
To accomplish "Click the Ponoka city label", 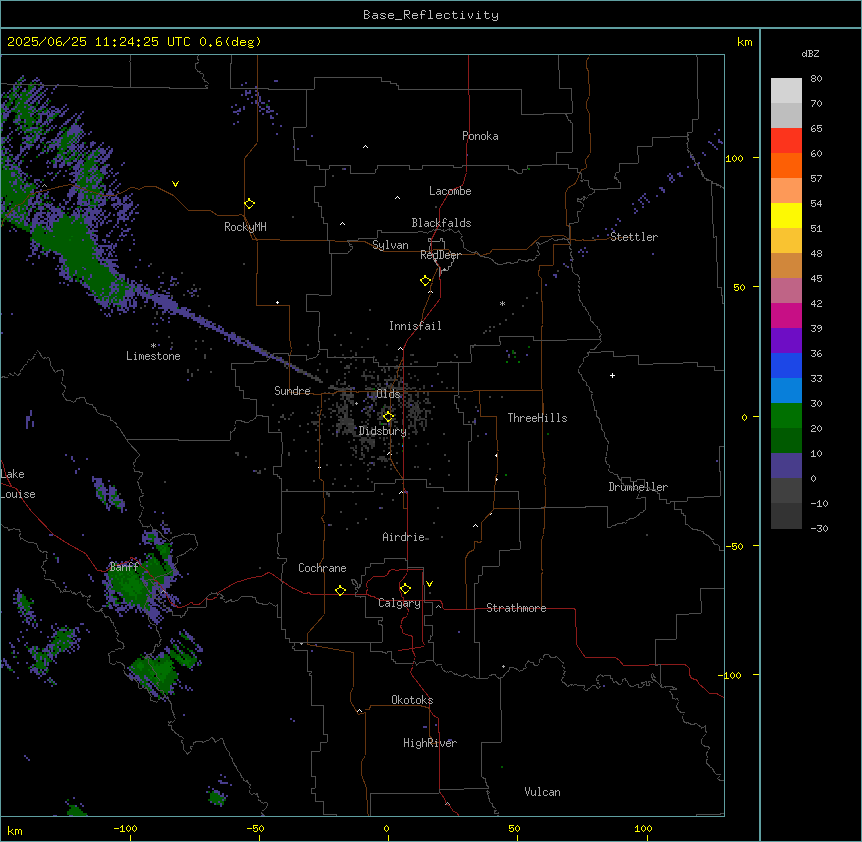I will tap(480, 136).
